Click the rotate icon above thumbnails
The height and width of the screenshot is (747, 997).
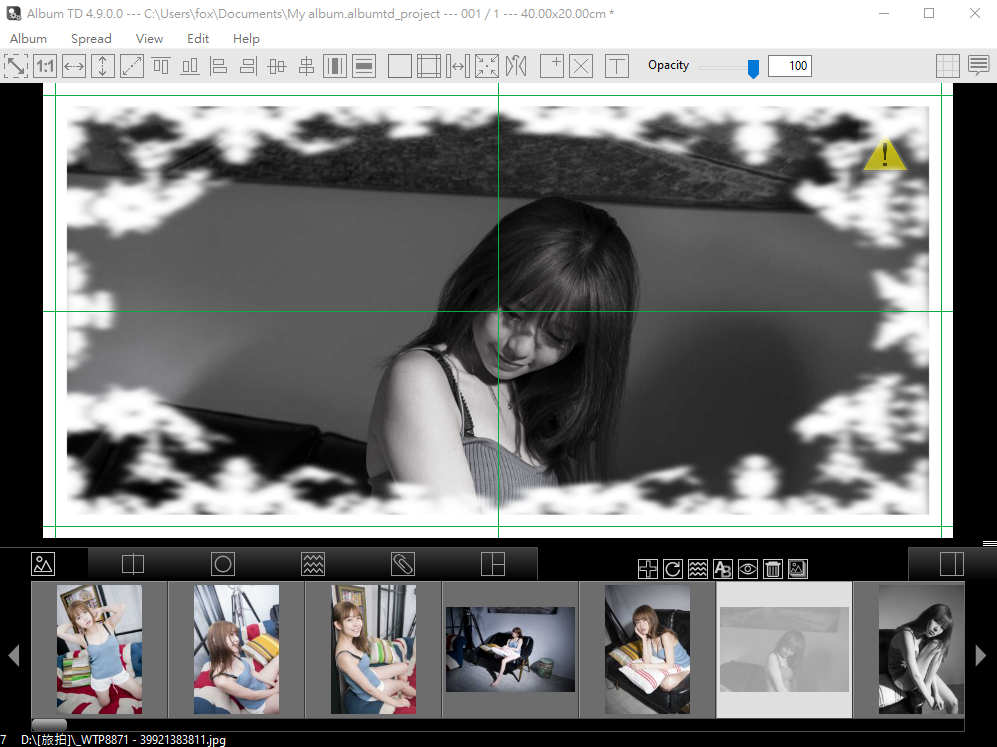pyautogui.click(x=673, y=569)
